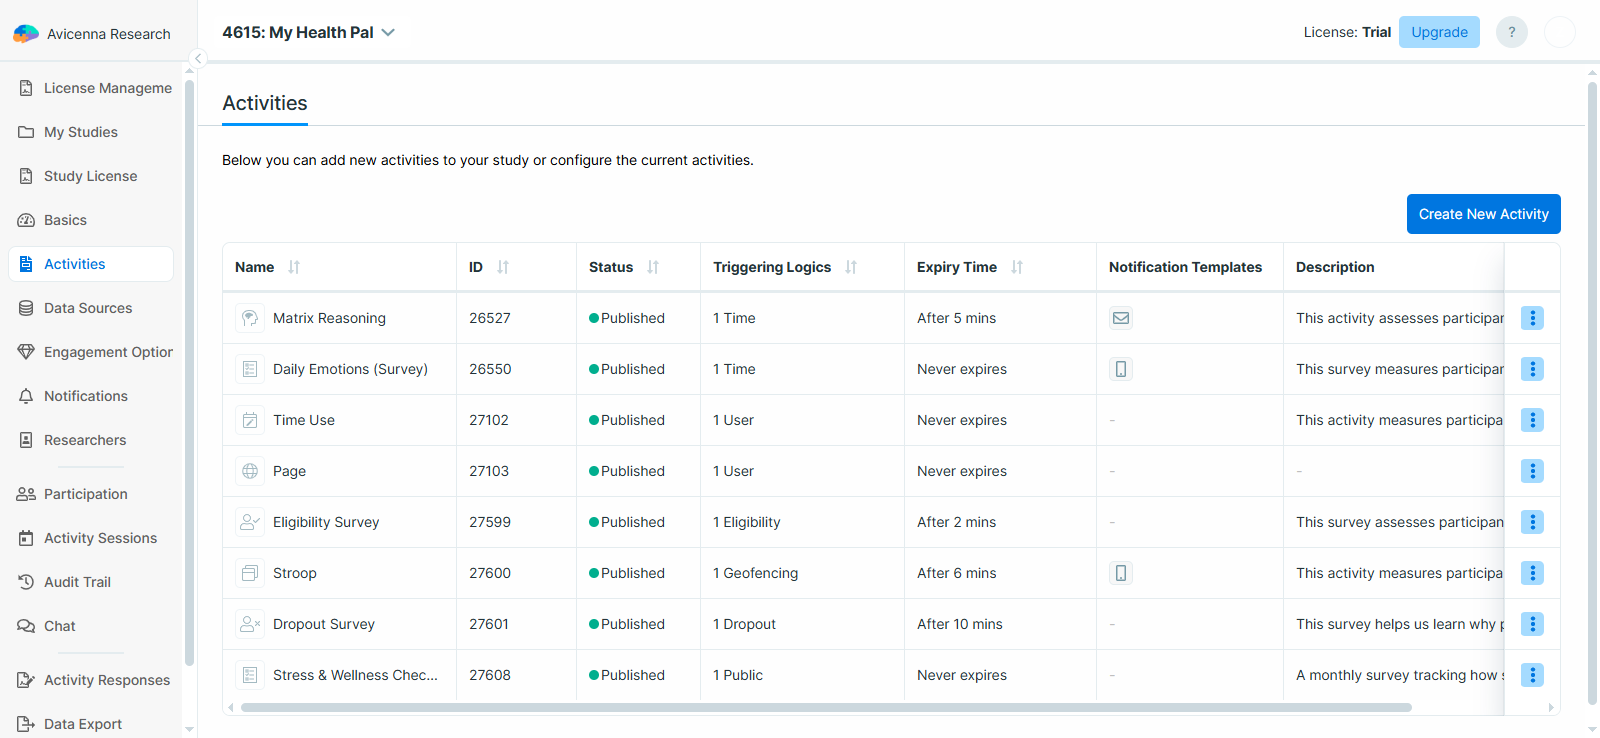Click the Upgrade license button
Screen dimensions: 1600x738
coord(1439,32)
